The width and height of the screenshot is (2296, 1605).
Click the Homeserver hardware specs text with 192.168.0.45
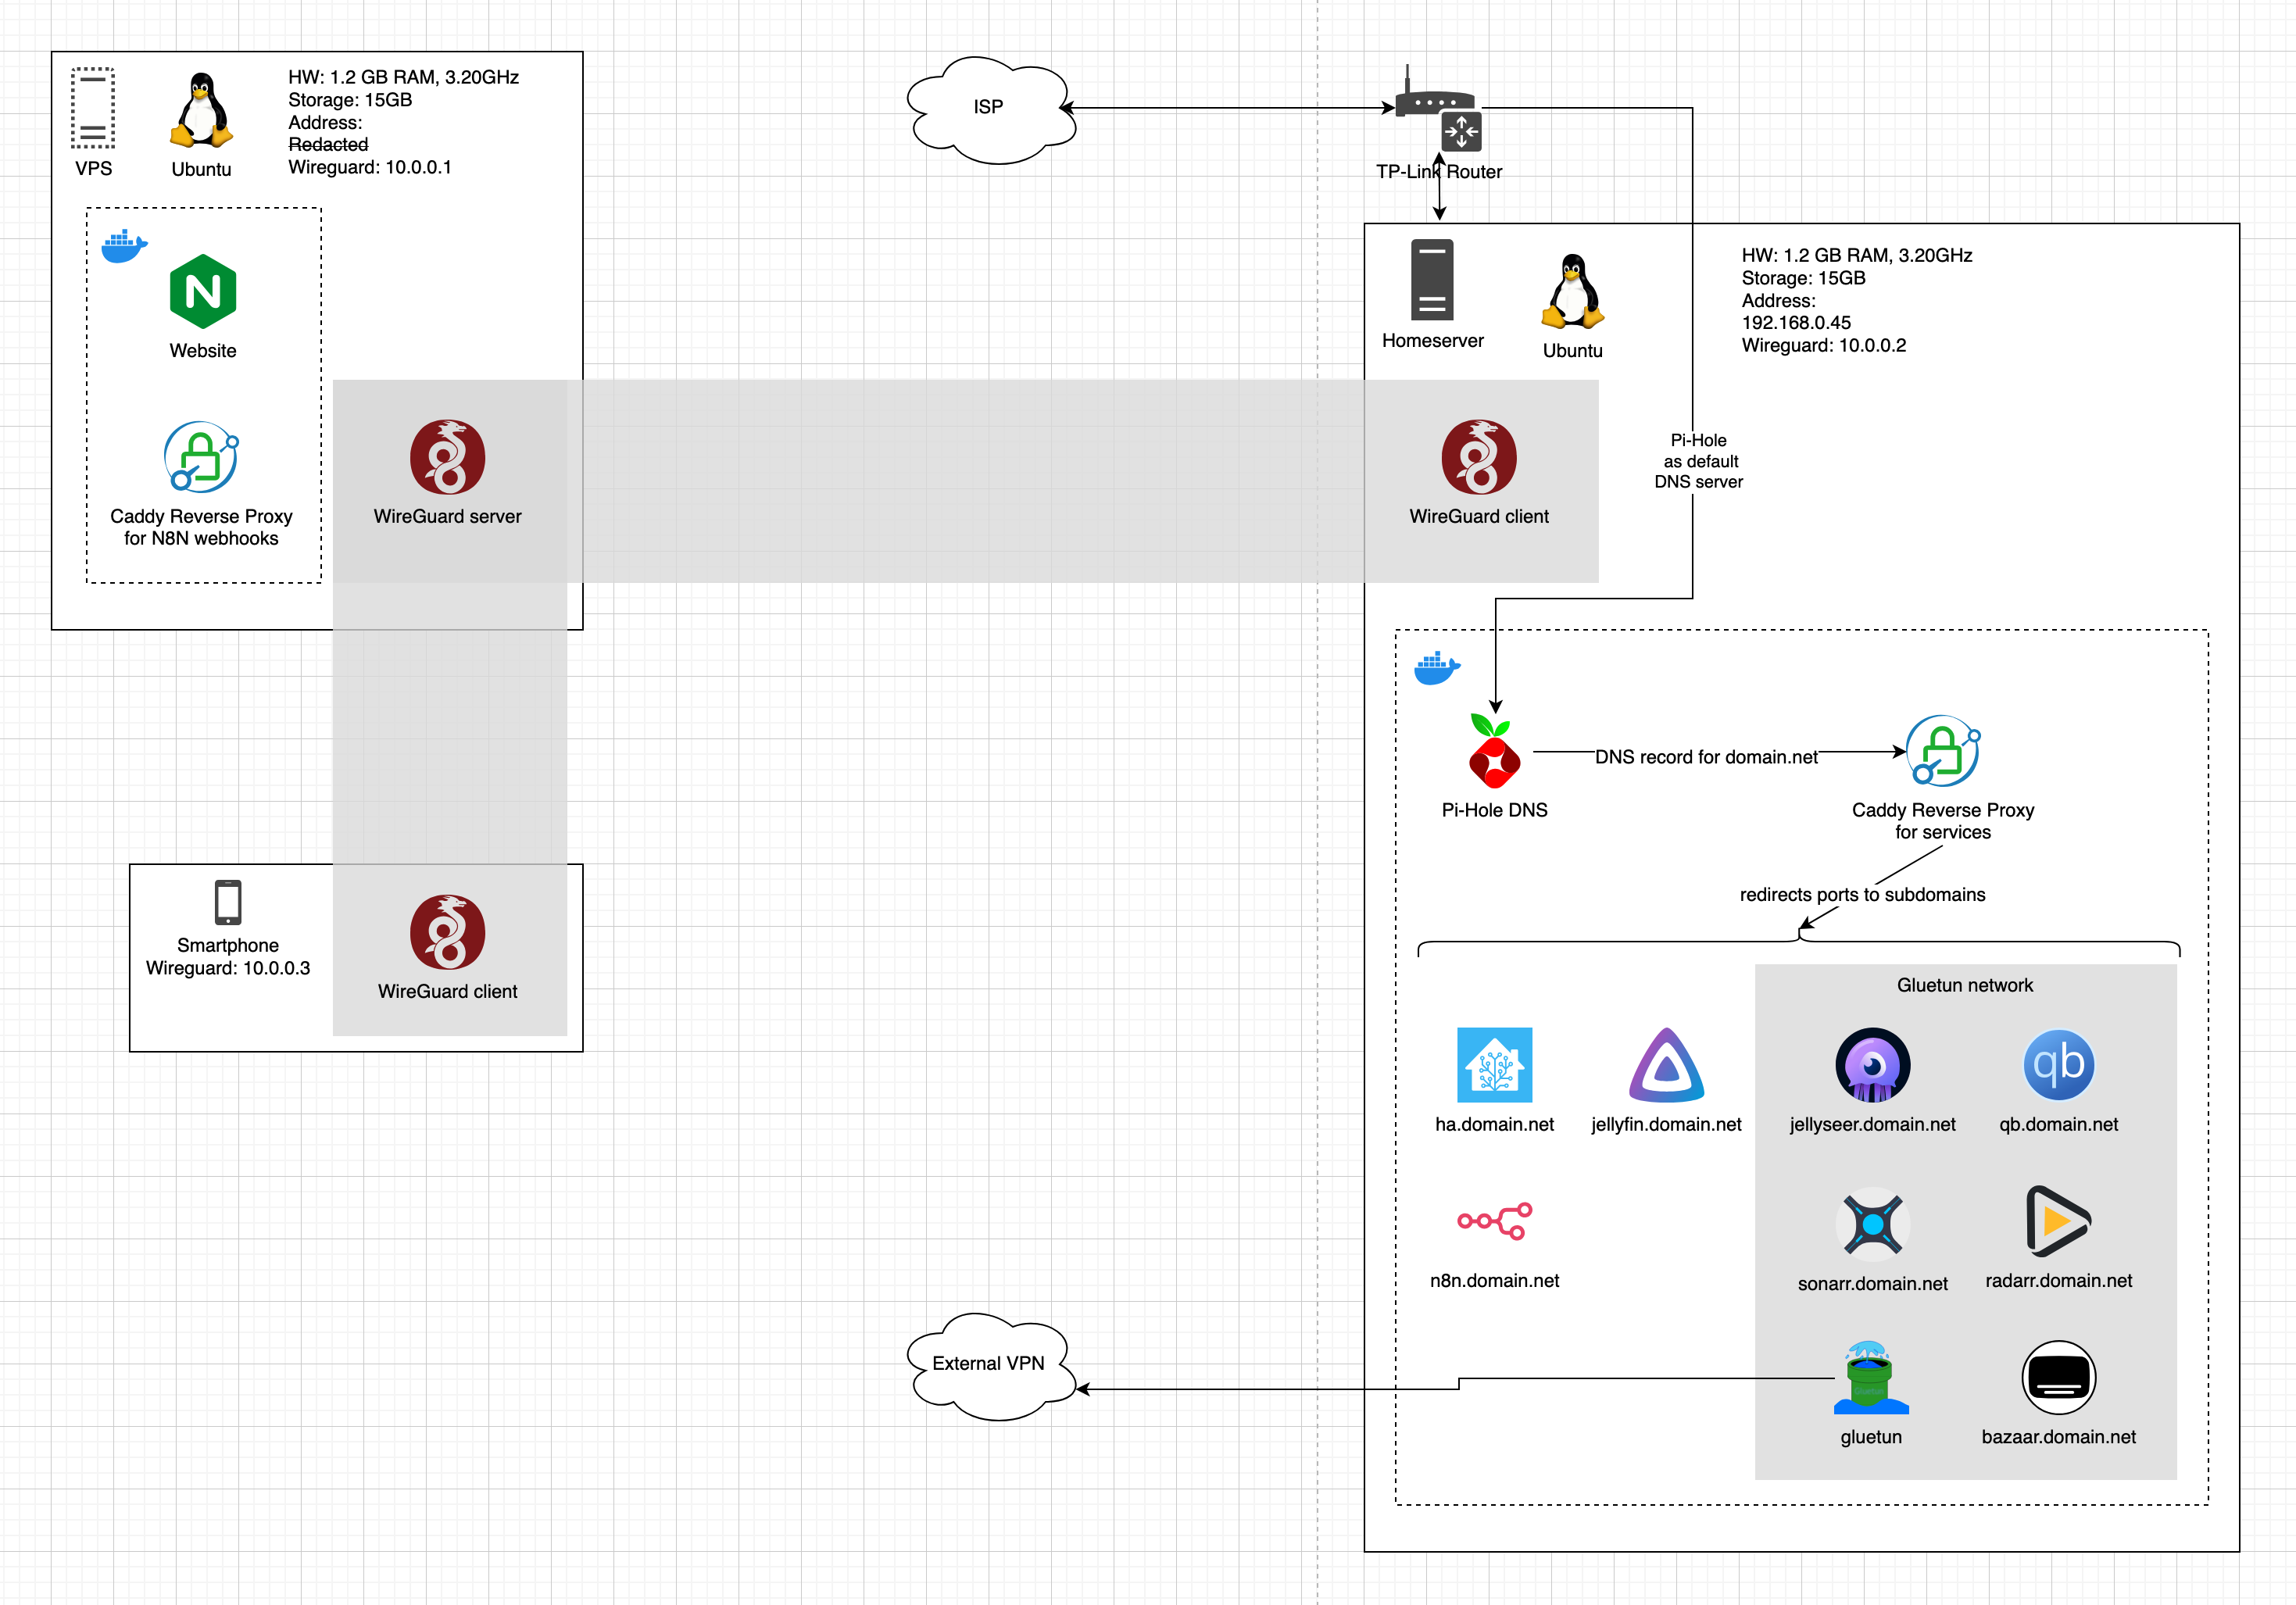click(1857, 300)
